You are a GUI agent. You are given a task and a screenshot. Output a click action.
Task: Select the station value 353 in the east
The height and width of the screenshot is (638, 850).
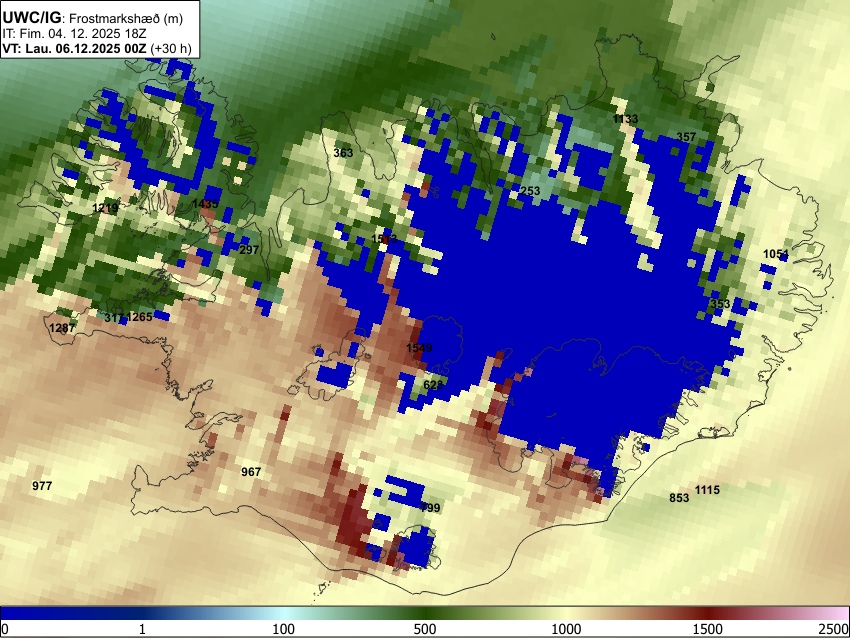tap(720, 304)
